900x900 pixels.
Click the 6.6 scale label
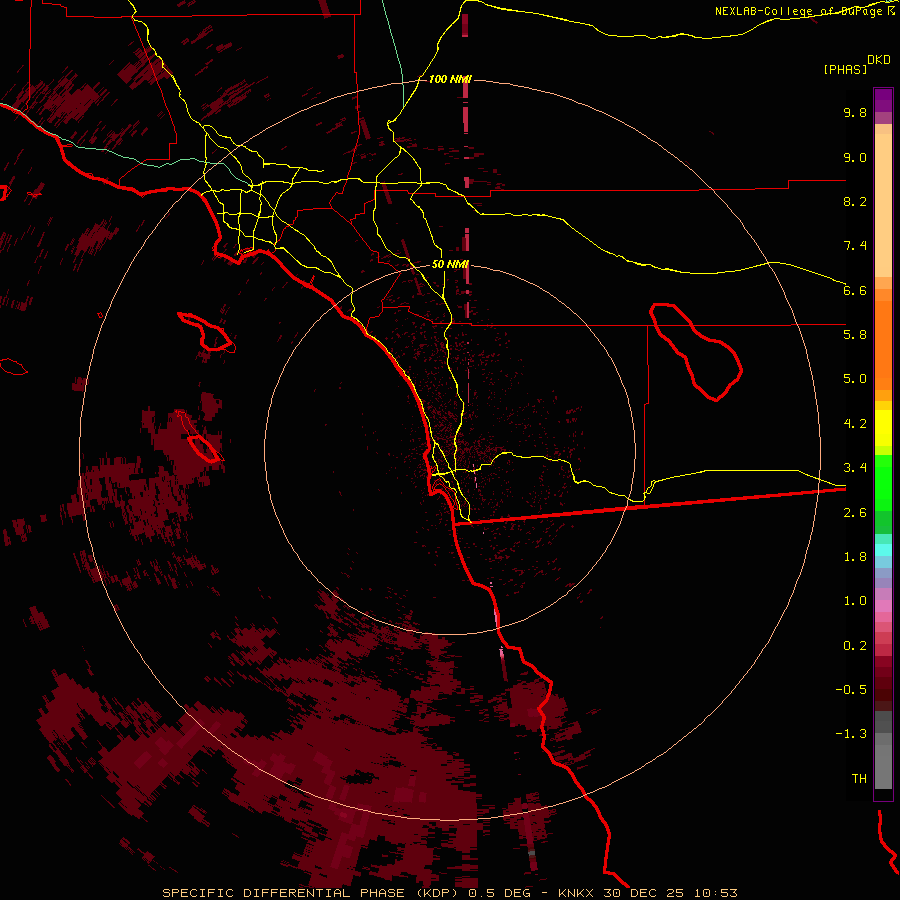click(855, 290)
